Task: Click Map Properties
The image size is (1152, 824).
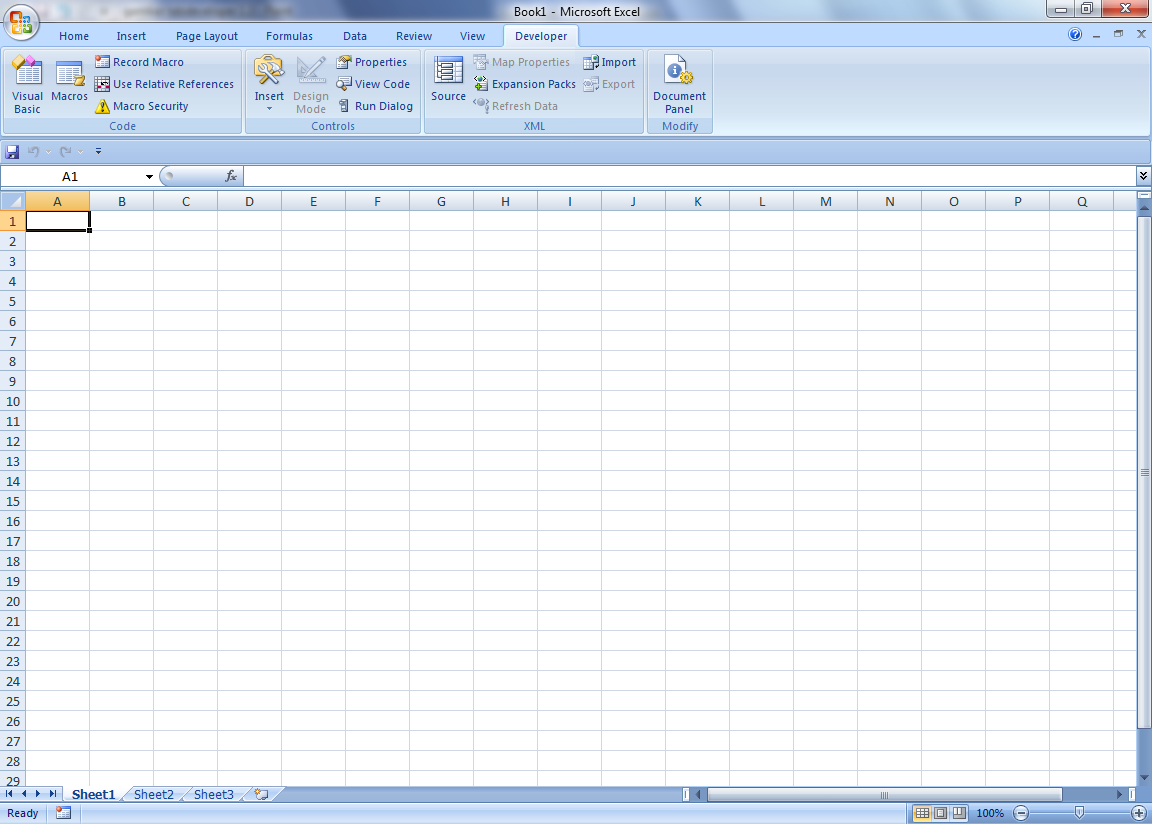Action: (x=522, y=62)
